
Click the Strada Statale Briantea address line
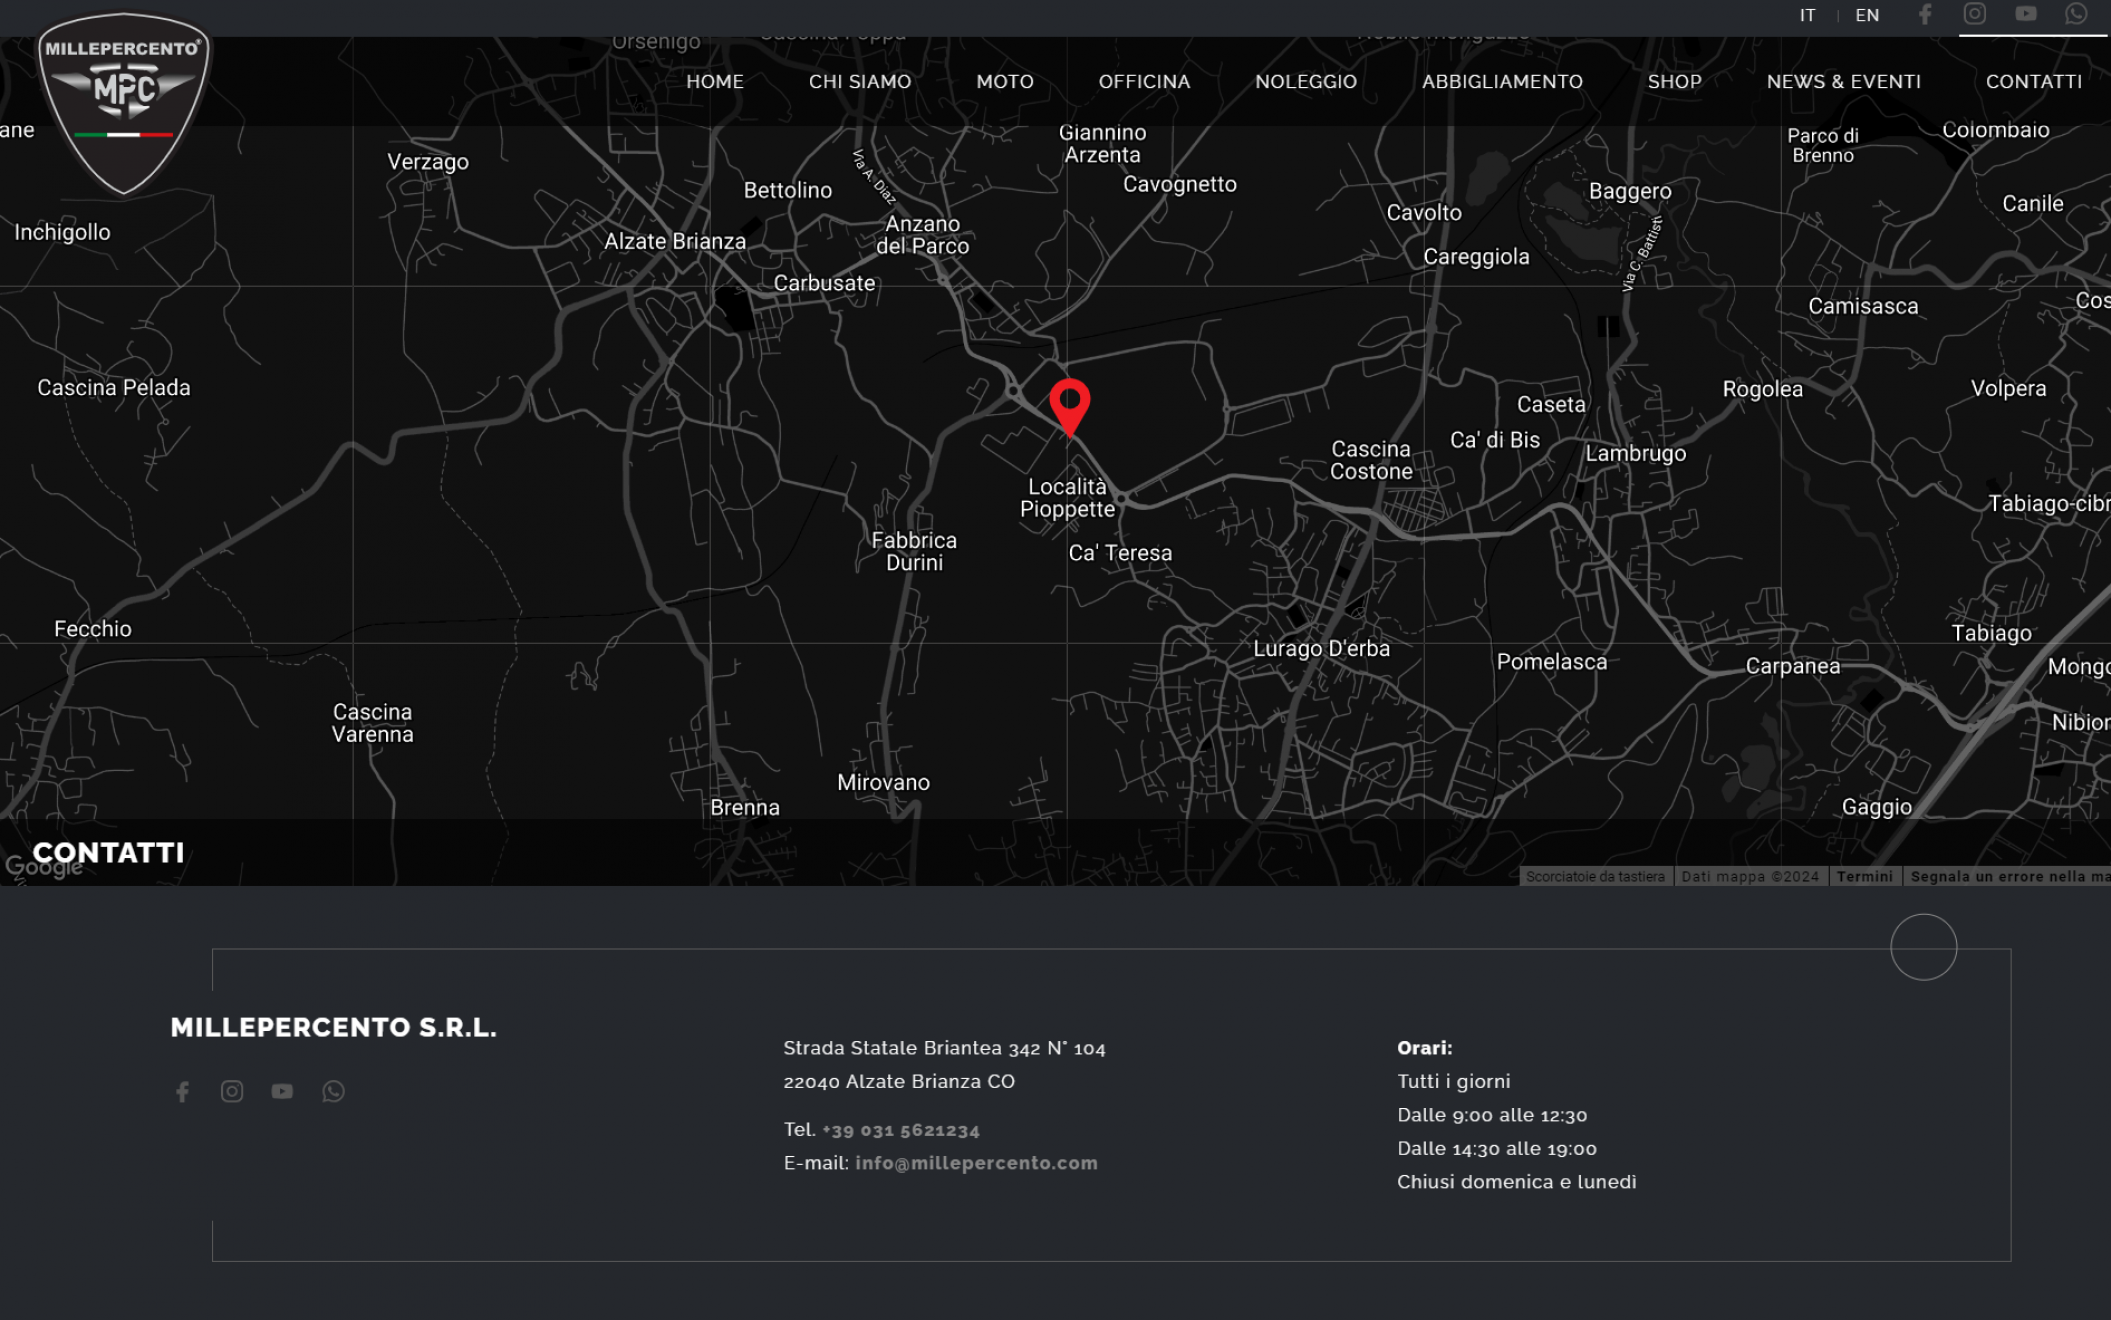[x=944, y=1048]
